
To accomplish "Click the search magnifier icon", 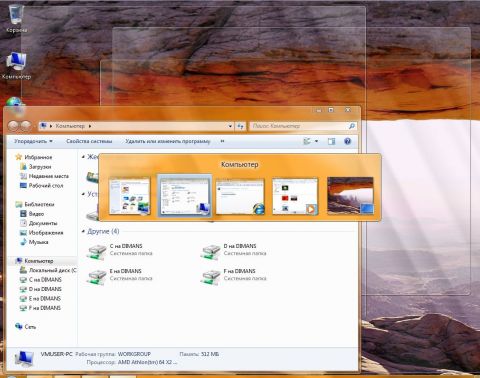I will click(x=352, y=126).
